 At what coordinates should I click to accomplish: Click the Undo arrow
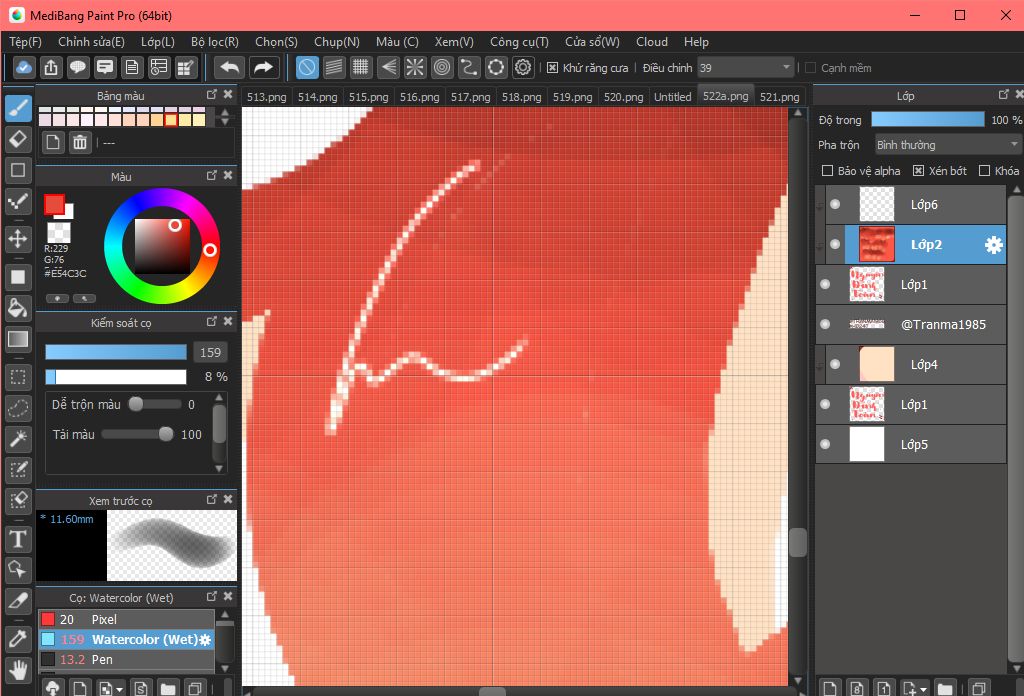click(x=229, y=67)
